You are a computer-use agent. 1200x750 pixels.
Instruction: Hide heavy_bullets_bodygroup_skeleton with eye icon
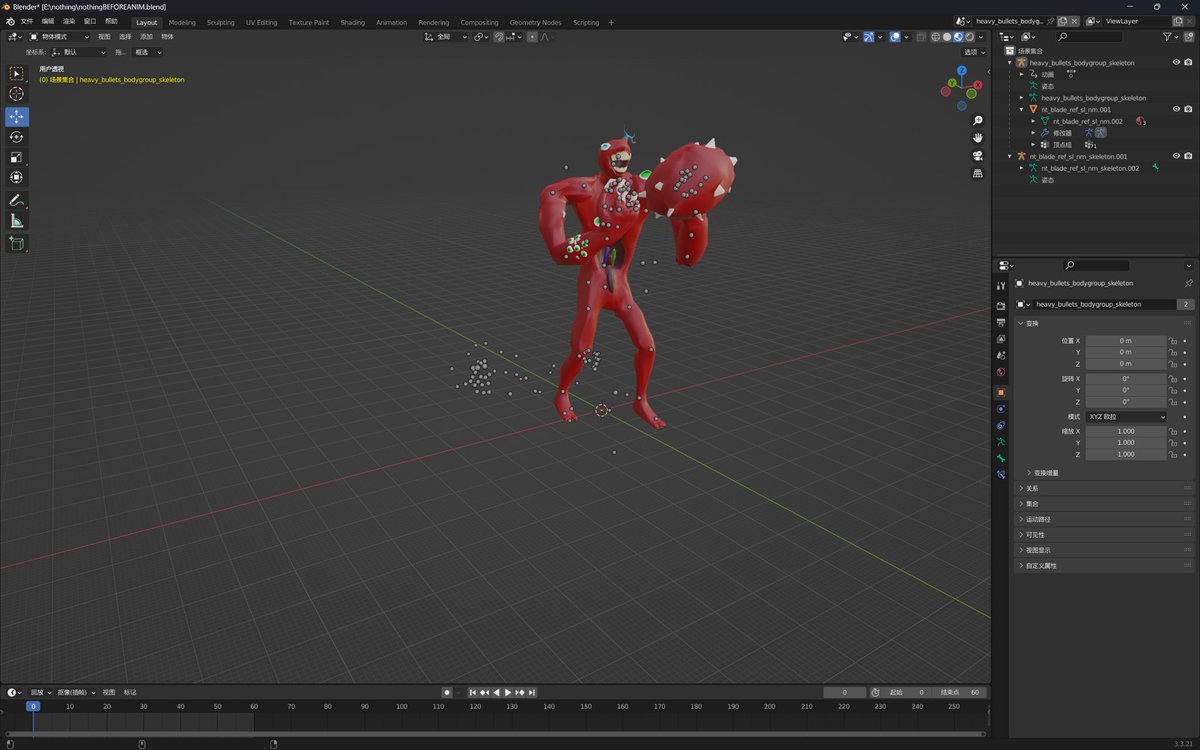(1176, 62)
